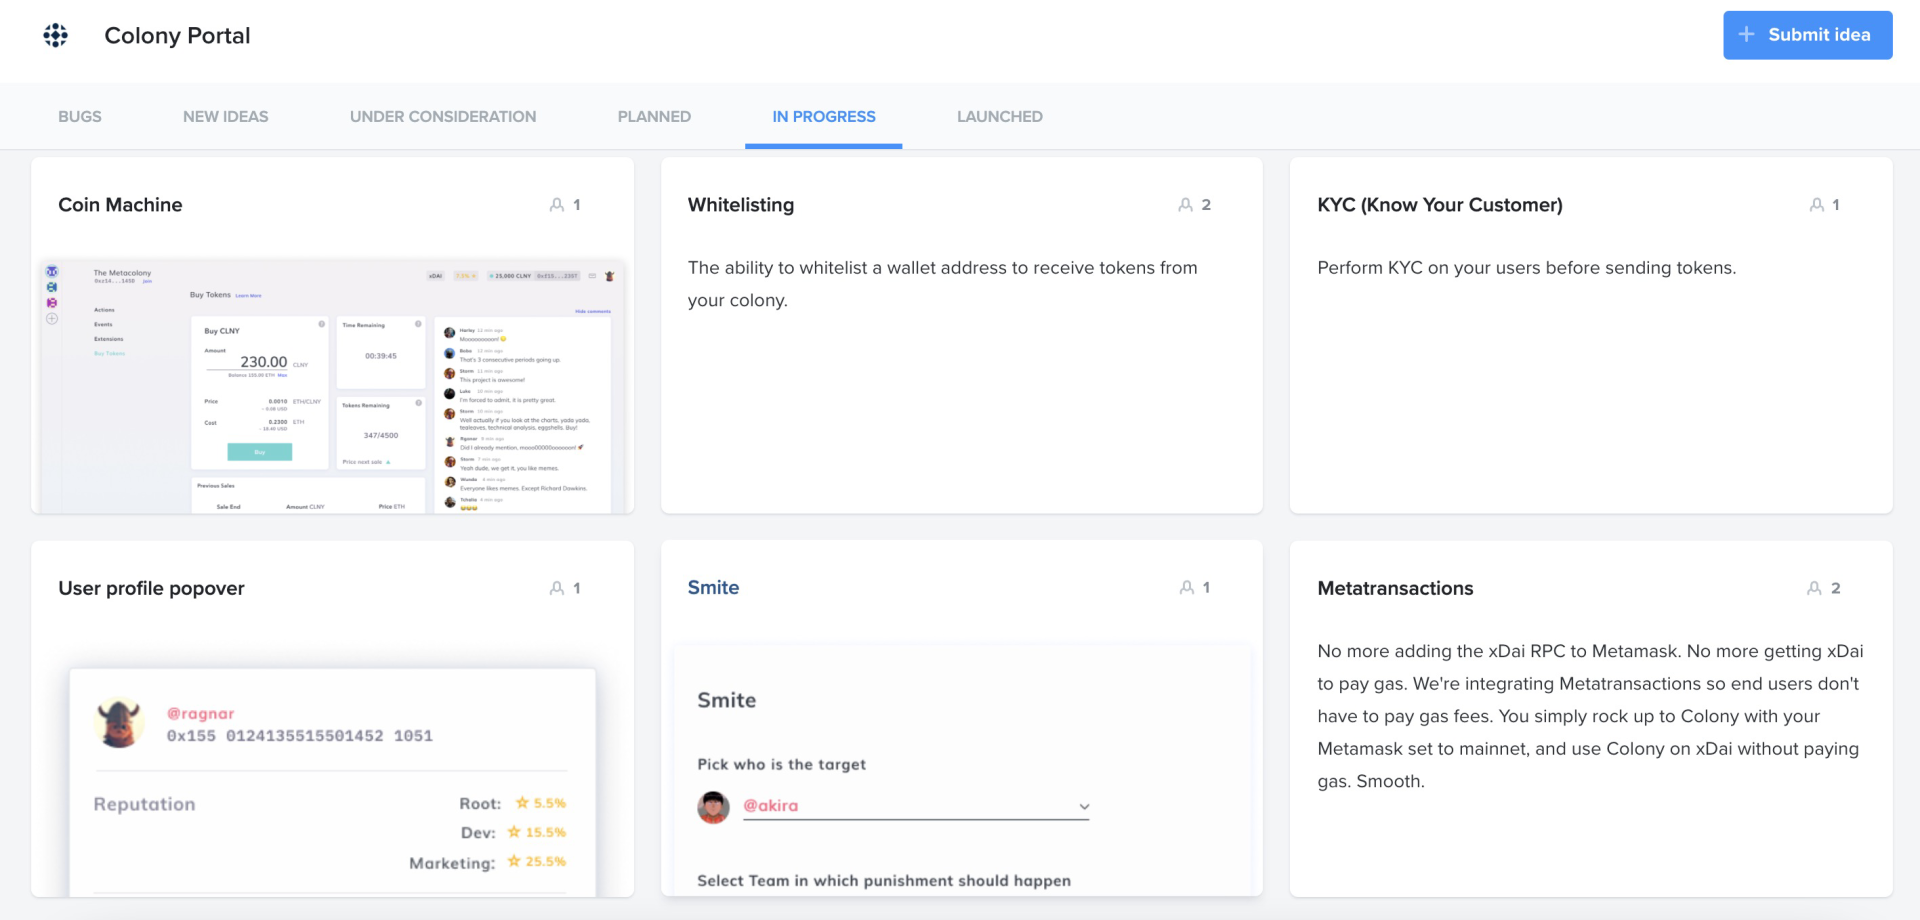This screenshot has width=1920, height=920.
Task: Click the voter icon on Metatransactions card
Action: coord(1814,589)
